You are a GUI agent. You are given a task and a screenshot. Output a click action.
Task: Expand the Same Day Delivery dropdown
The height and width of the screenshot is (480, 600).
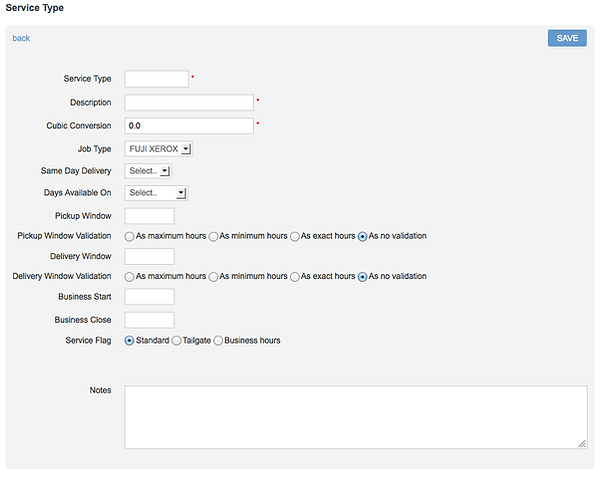(x=148, y=171)
